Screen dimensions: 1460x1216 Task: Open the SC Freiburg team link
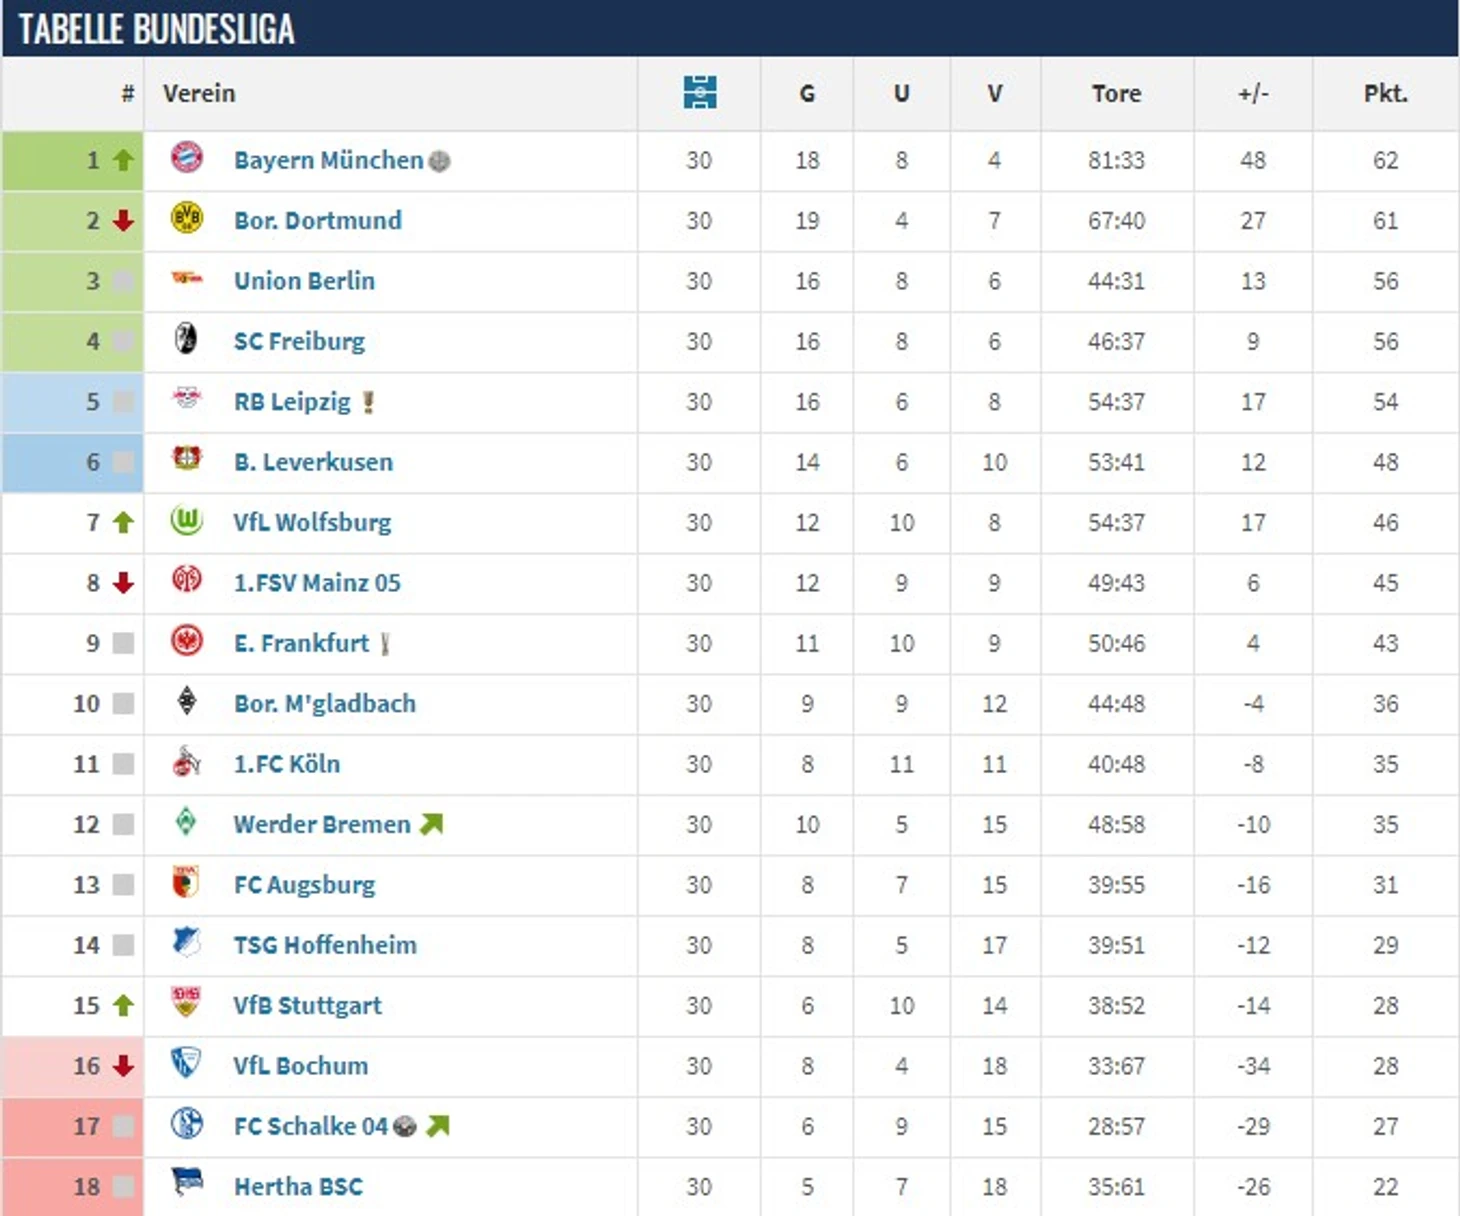(299, 341)
